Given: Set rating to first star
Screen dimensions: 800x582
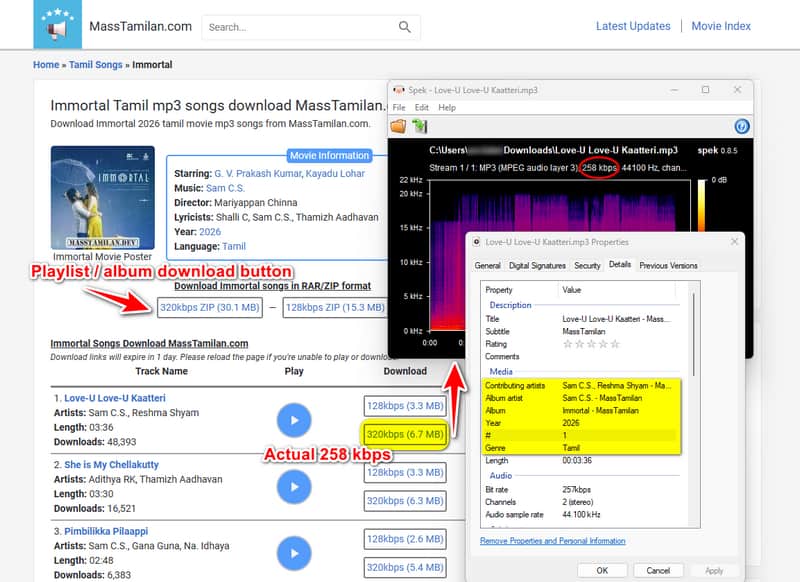Looking at the screenshot, I should click(567, 344).
